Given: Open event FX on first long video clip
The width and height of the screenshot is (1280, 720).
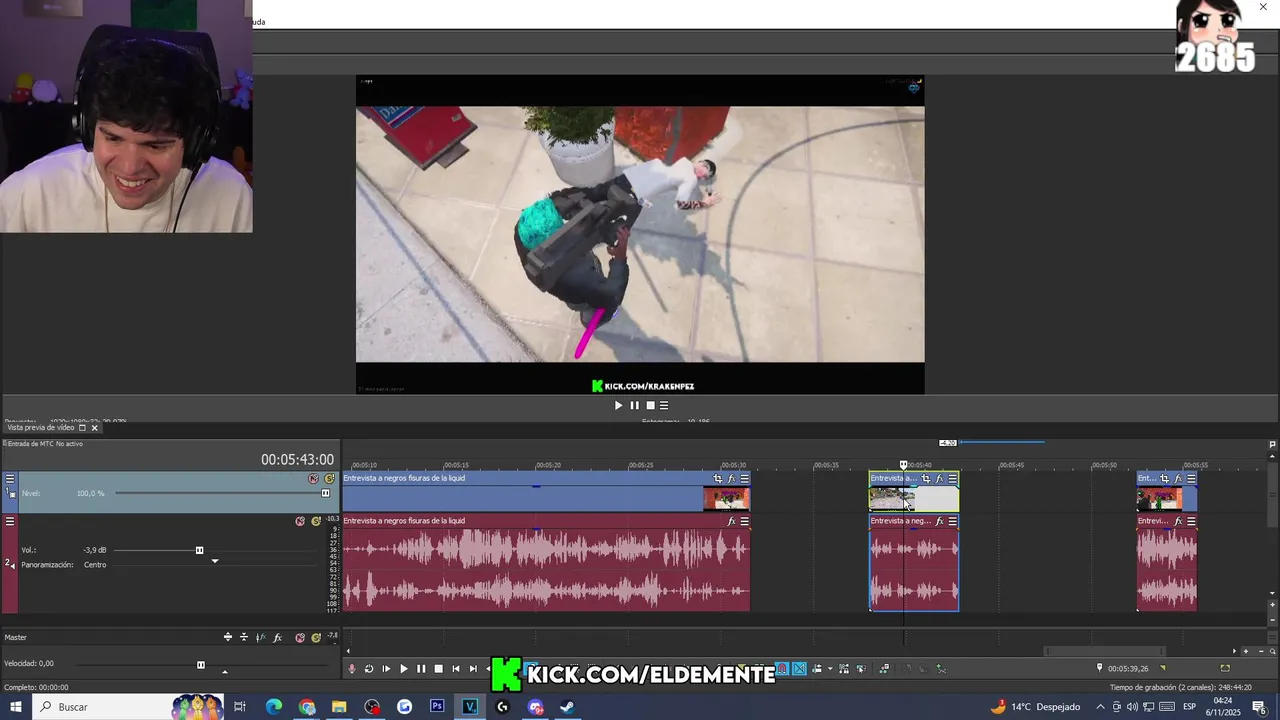Looking at the screenshot, I should [x=731, y=479].
